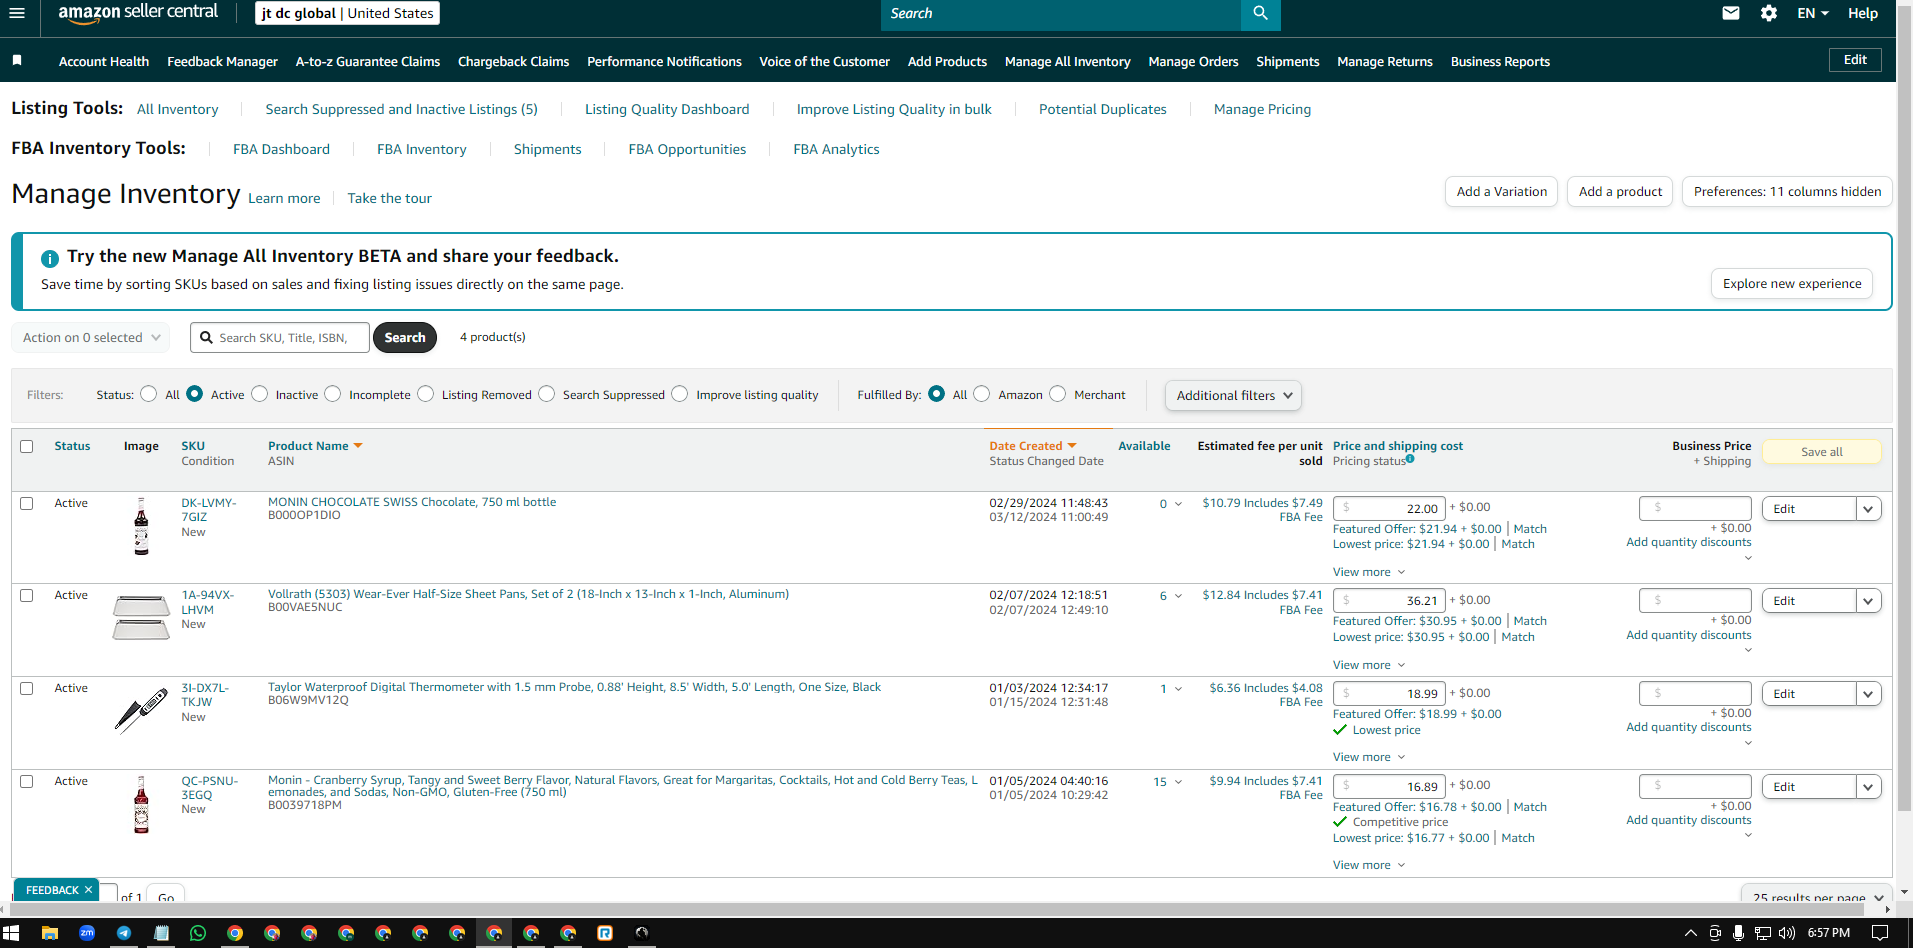
Task: Click price field showing 22.00
Action: tap(1389, 508)
